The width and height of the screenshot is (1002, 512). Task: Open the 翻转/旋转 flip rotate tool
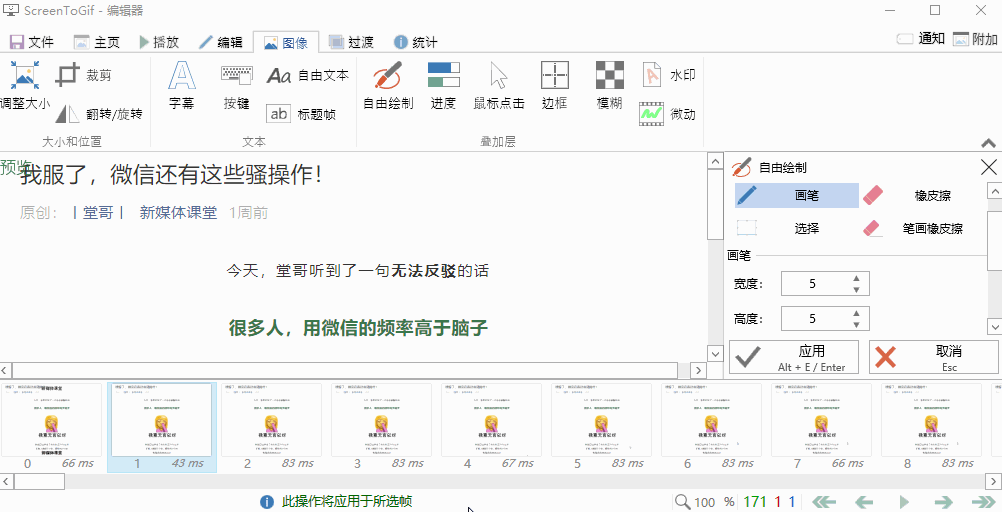[98, 114]
